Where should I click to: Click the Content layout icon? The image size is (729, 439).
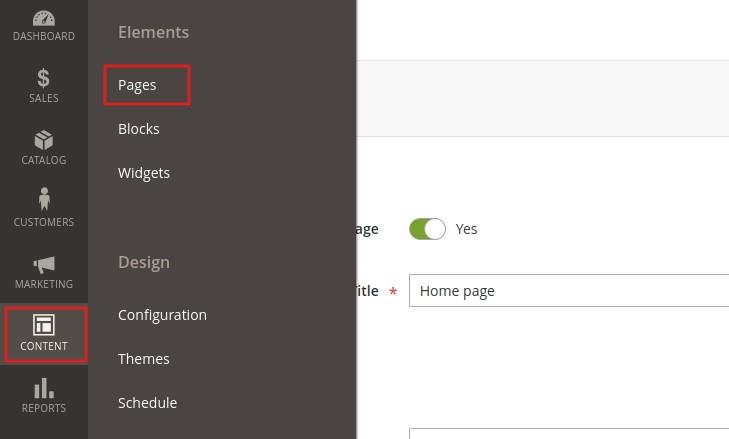coord(43,325)
